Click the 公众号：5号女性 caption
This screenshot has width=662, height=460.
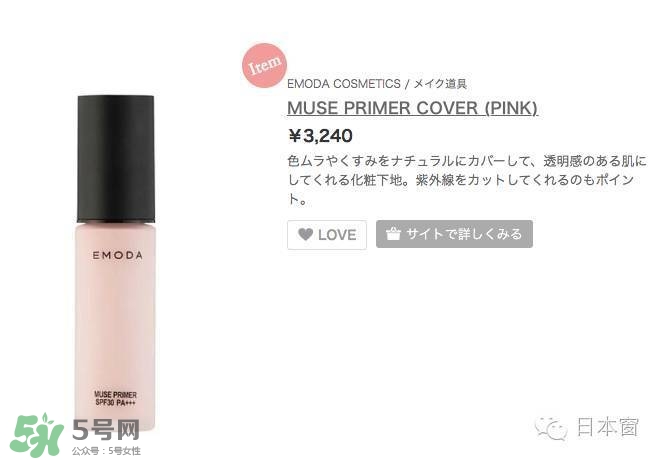[x=106, y=451]
